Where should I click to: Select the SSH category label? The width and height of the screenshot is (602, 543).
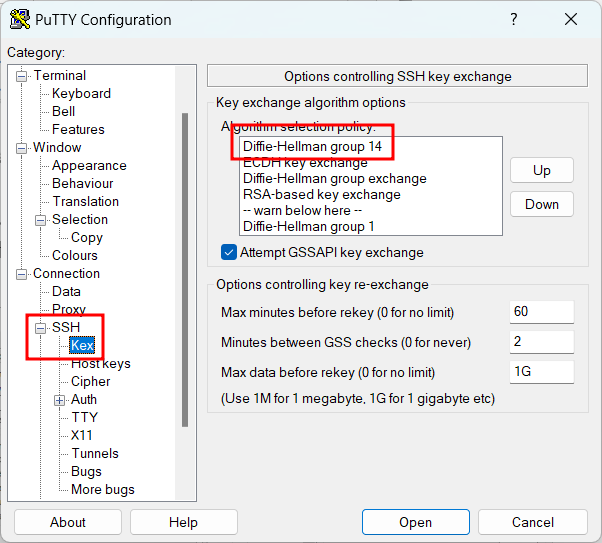click(x=66, y=327)
